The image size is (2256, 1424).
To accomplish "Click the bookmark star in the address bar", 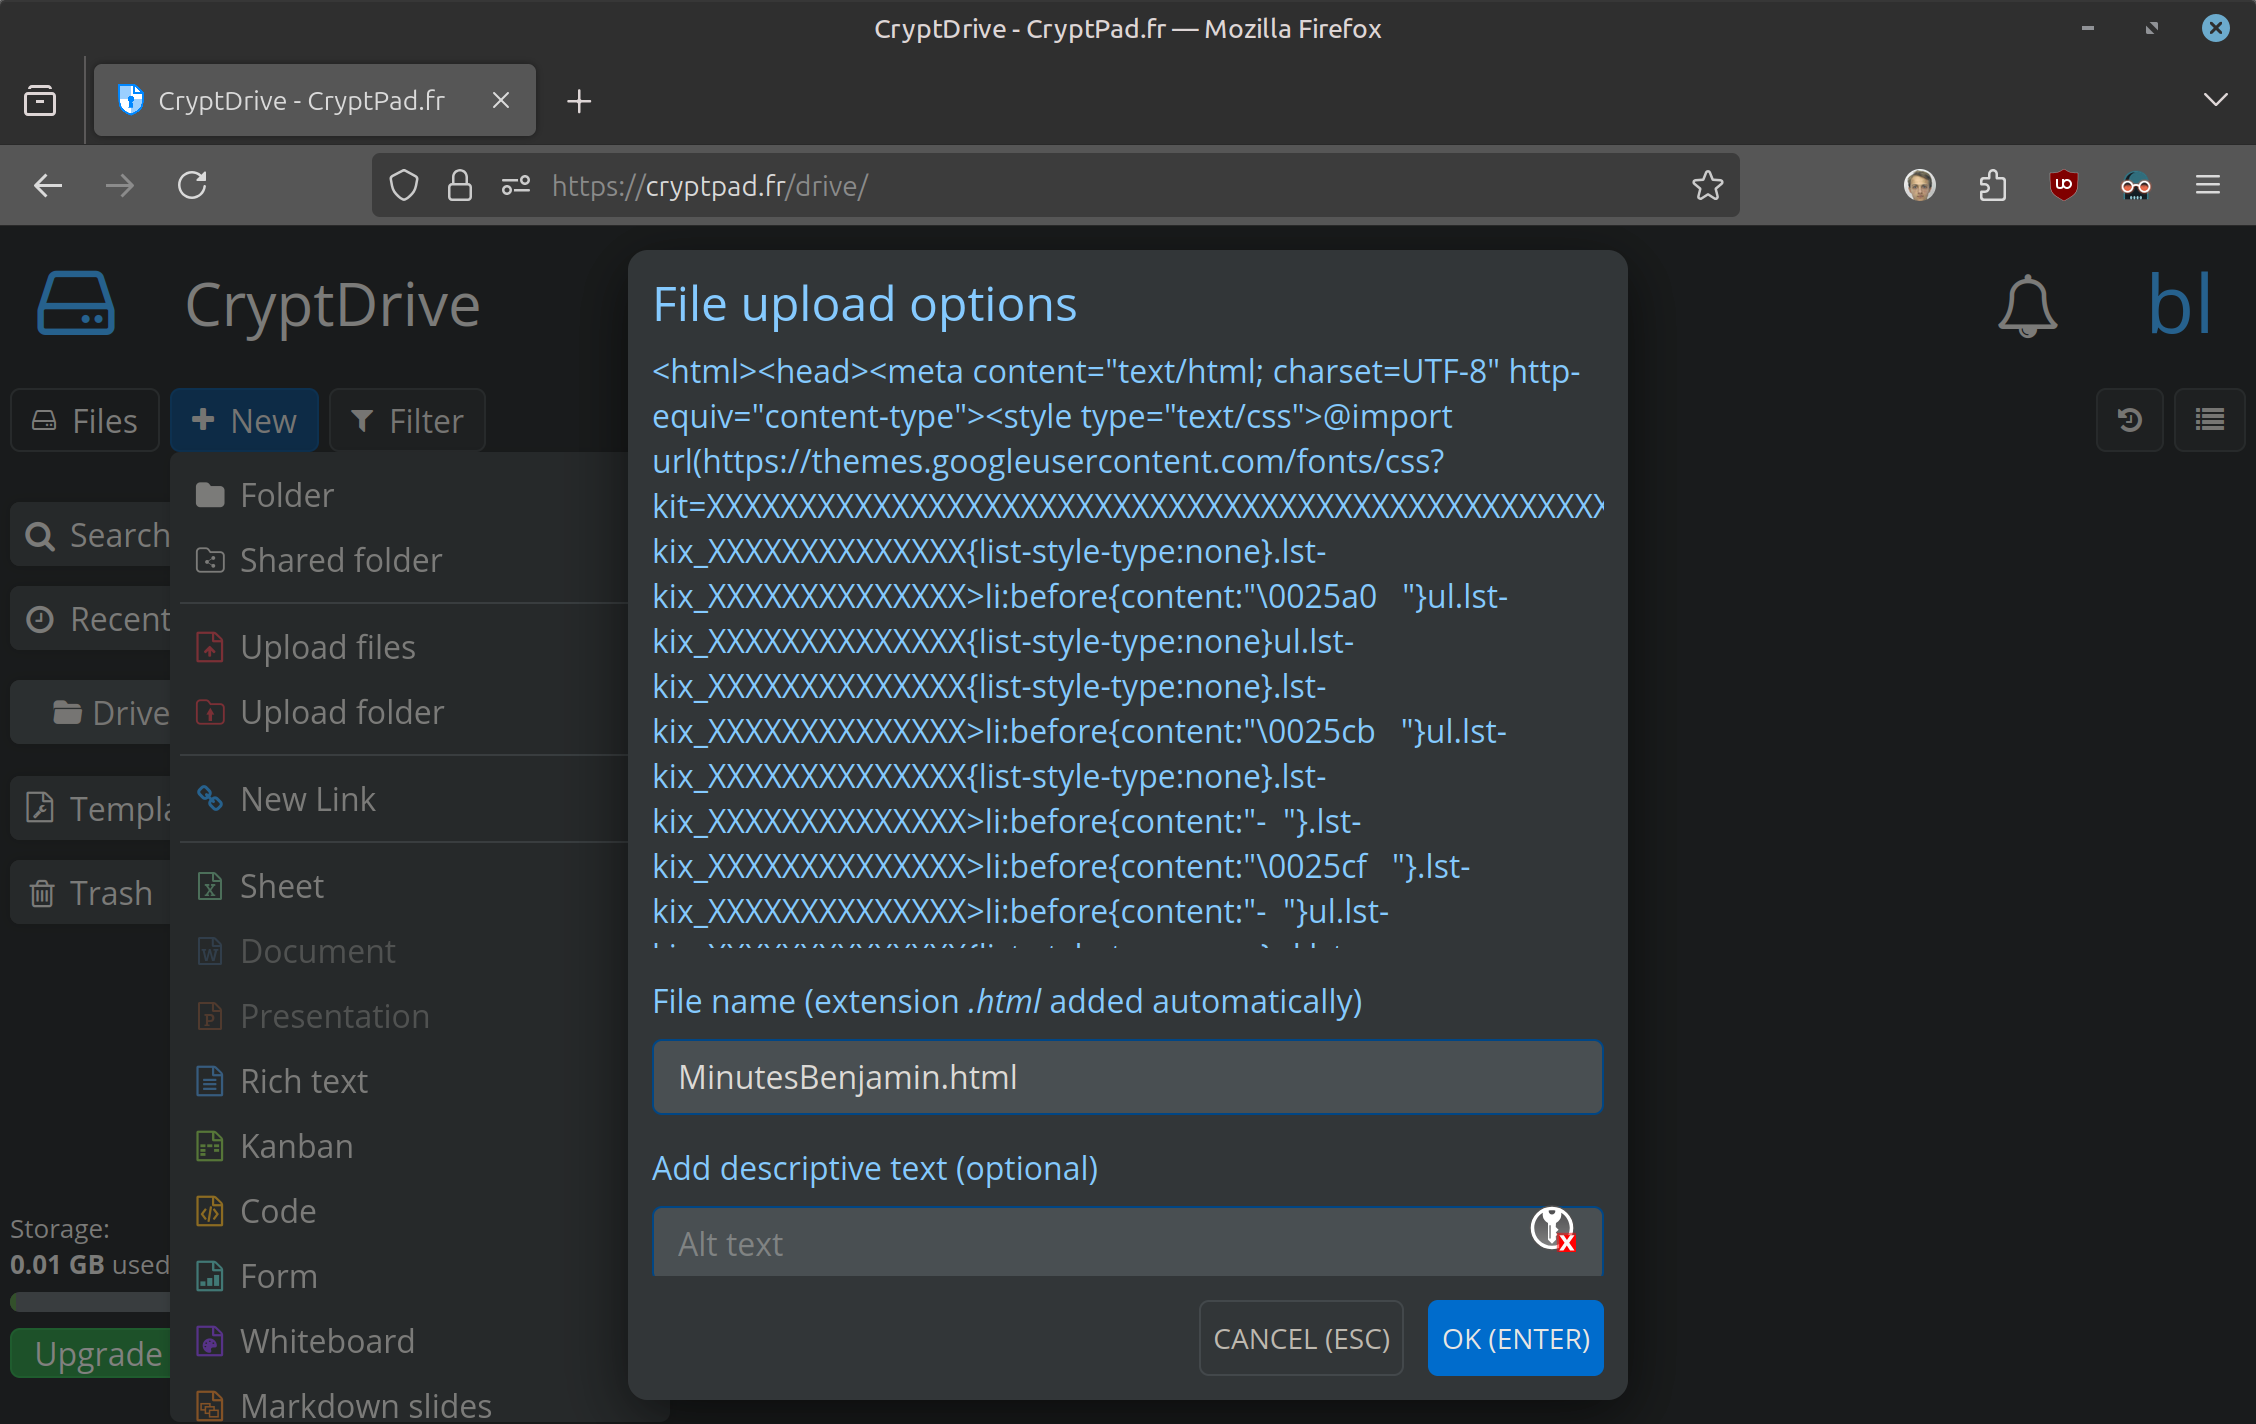I will coord(1707,185).
